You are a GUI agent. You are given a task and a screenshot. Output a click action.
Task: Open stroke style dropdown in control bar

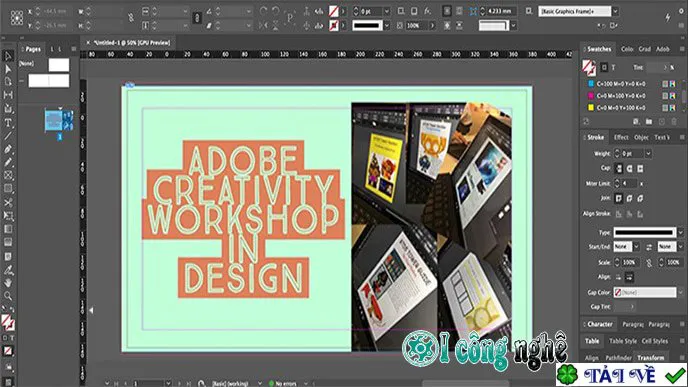pos(387,25)
